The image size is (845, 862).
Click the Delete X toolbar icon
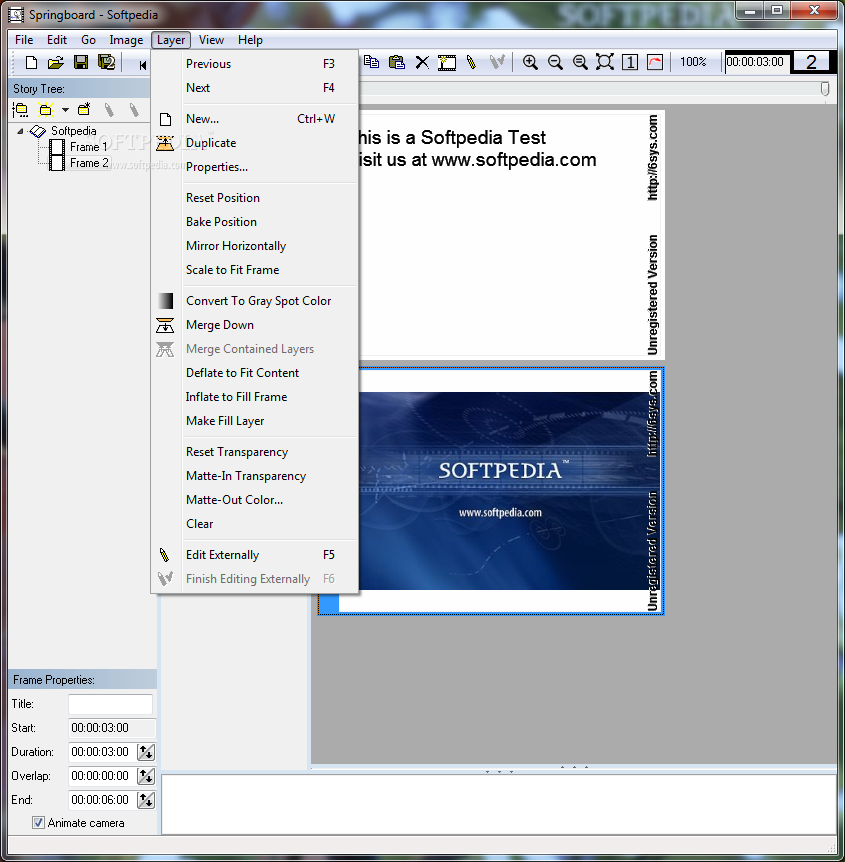point(422,63)
